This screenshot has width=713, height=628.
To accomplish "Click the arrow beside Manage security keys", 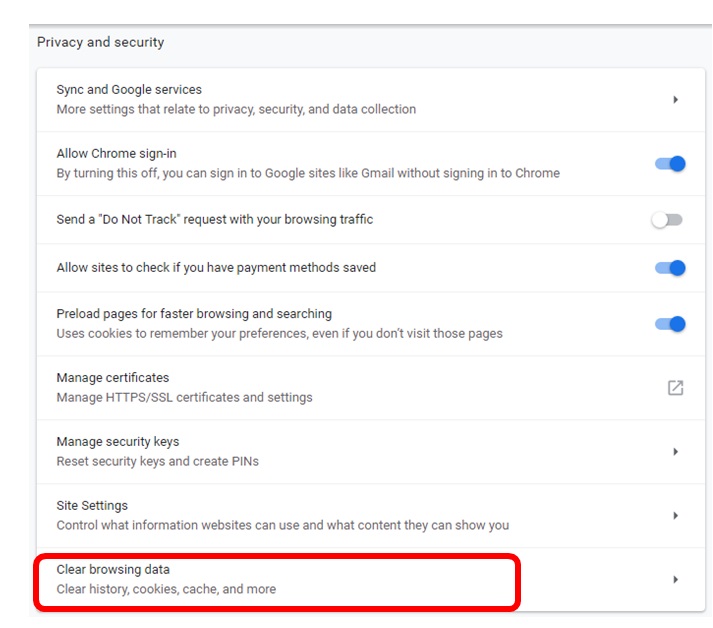I will [x=676, y=452].
